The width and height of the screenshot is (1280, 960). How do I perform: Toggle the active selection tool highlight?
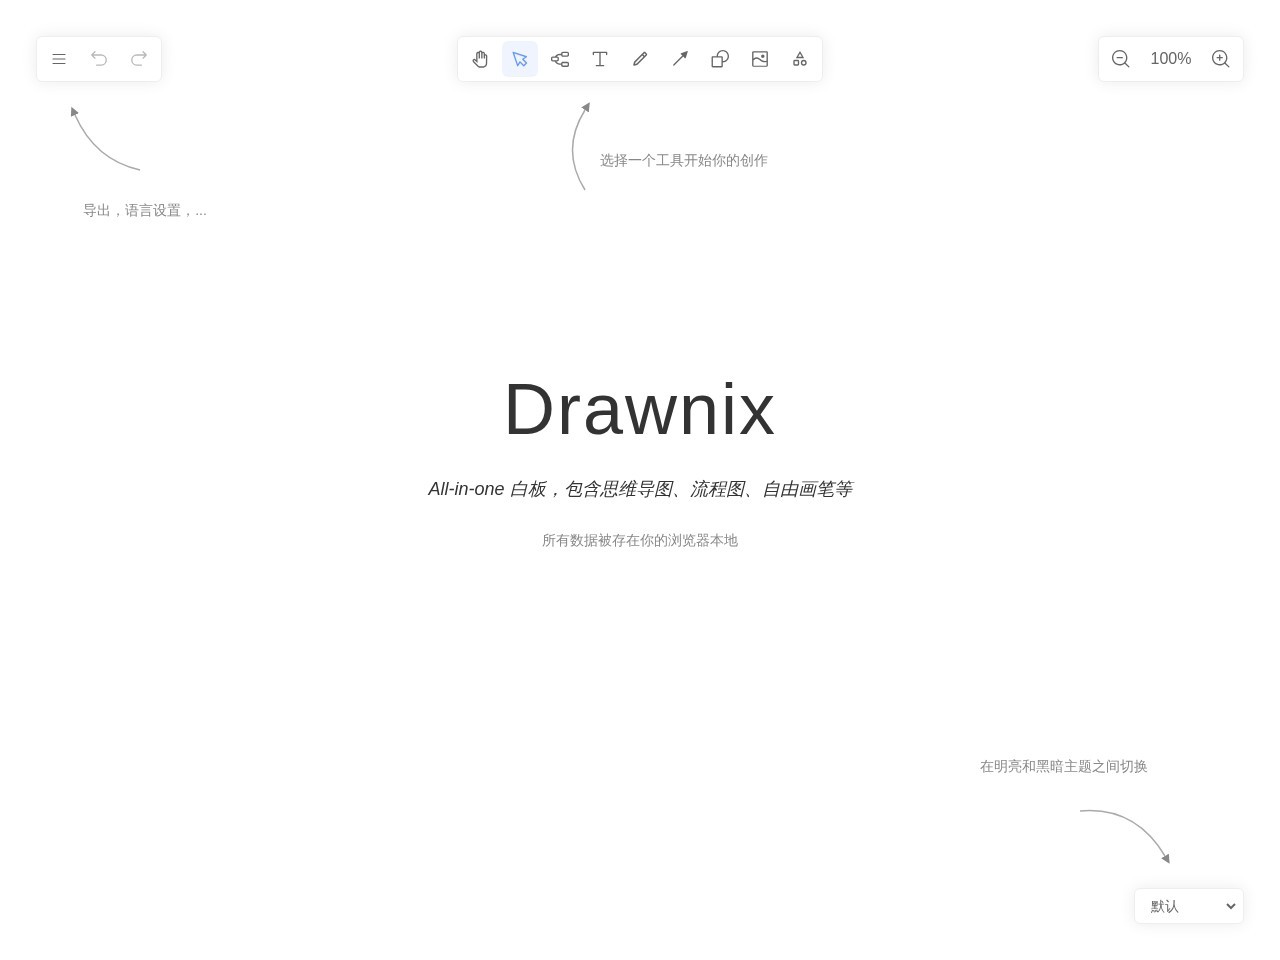(x=520, y=59)
